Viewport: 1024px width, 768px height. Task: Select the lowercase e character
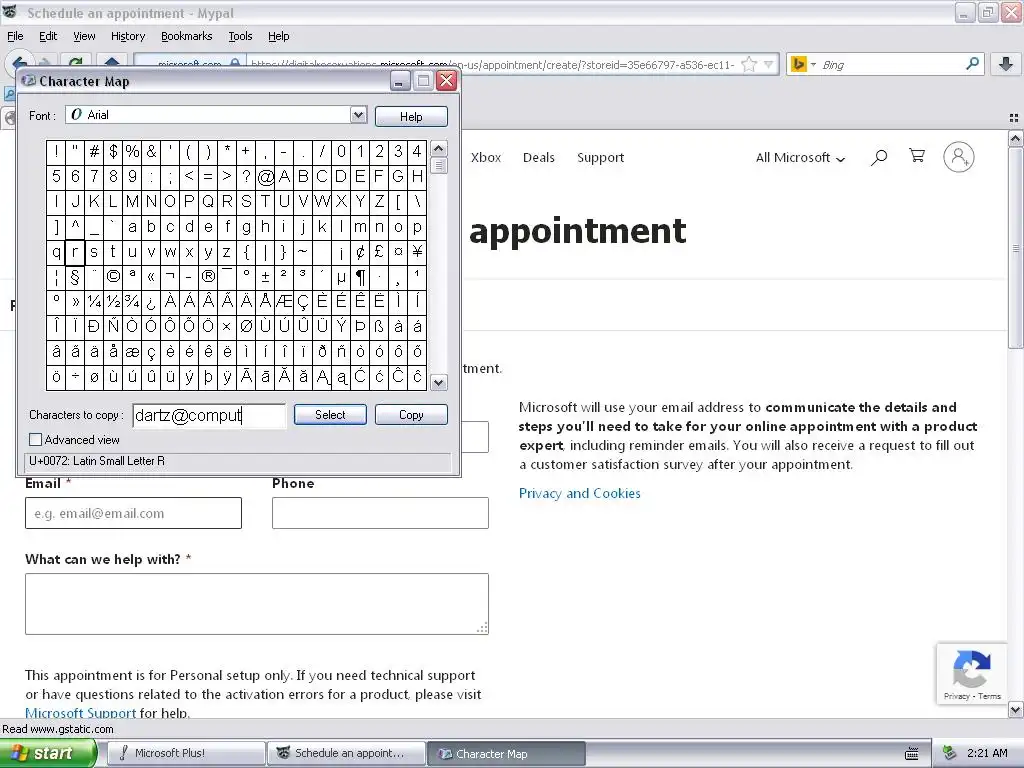pyautogui.click(x=208, y=227)
